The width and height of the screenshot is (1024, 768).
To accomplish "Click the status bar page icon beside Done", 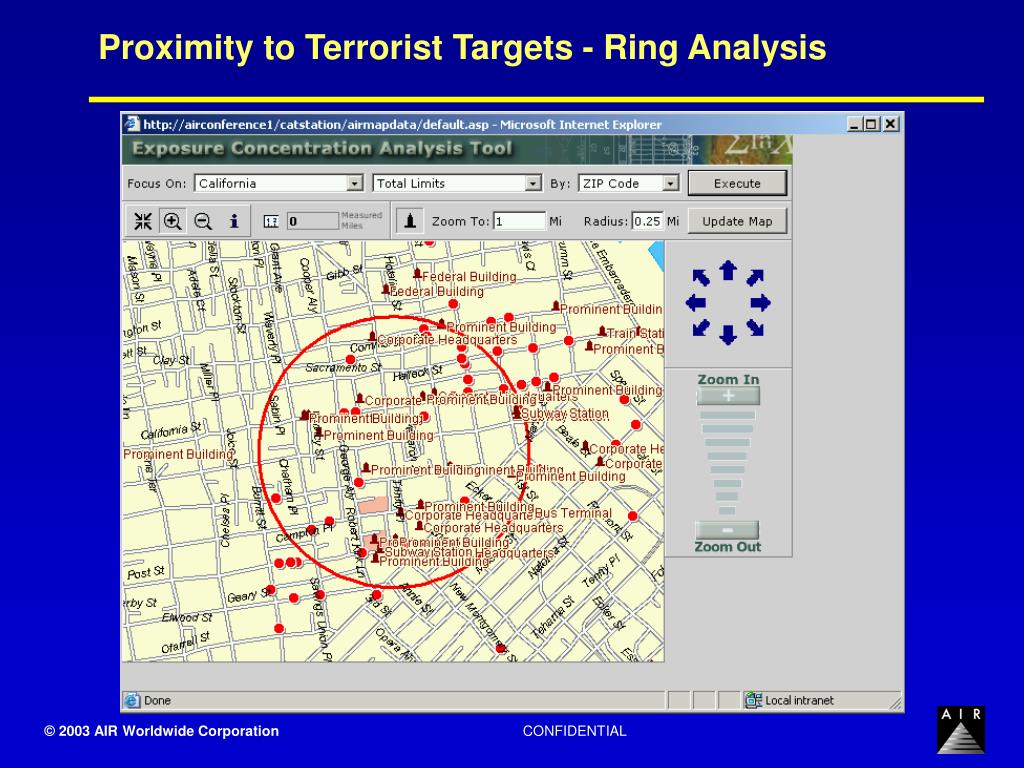I will coord(132,700).
